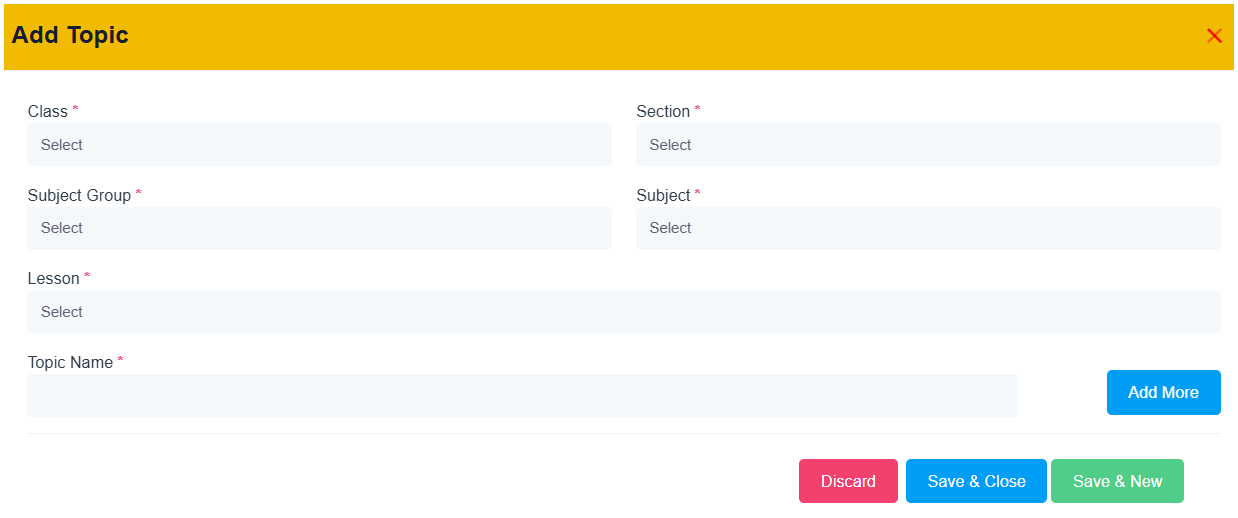Viewport: 1238px width, 518px height.
Task: Click the Subject field label
Action: point(663,195)
